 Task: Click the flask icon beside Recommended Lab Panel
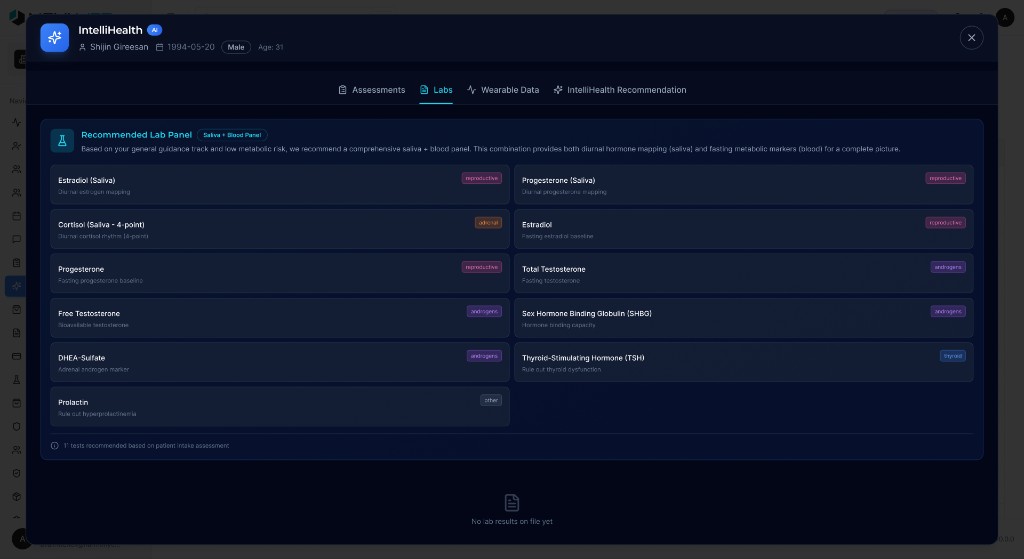click(x=62, y=141)
